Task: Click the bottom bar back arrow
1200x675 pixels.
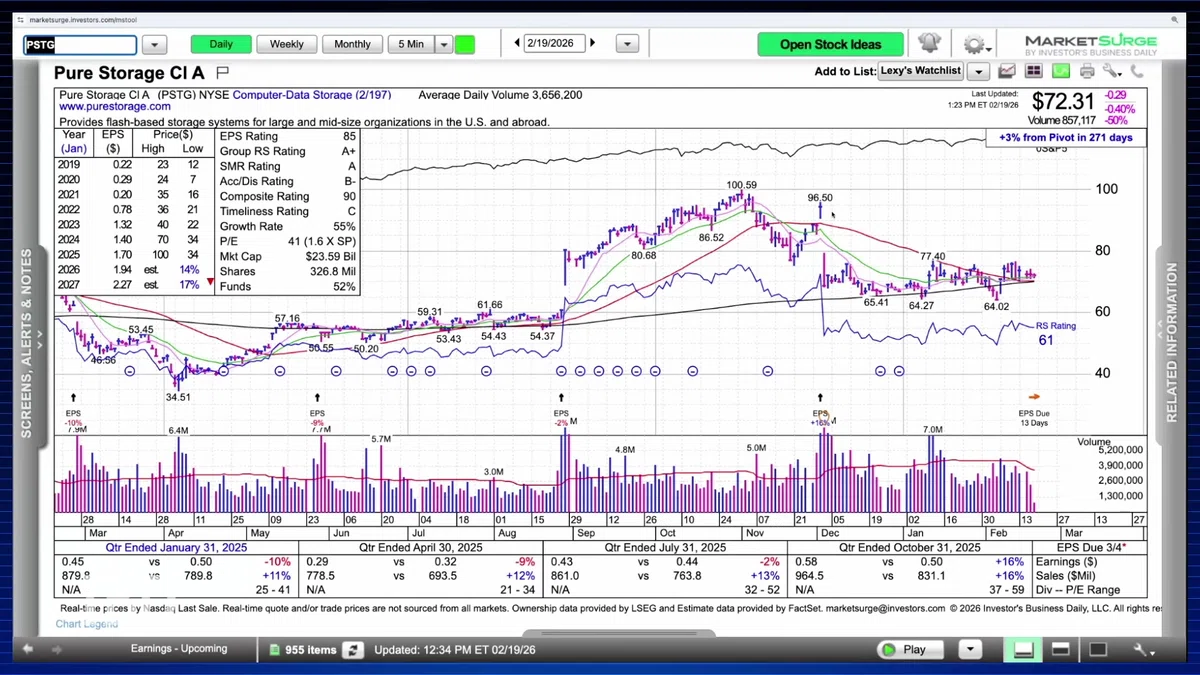Action: (29, 649)
